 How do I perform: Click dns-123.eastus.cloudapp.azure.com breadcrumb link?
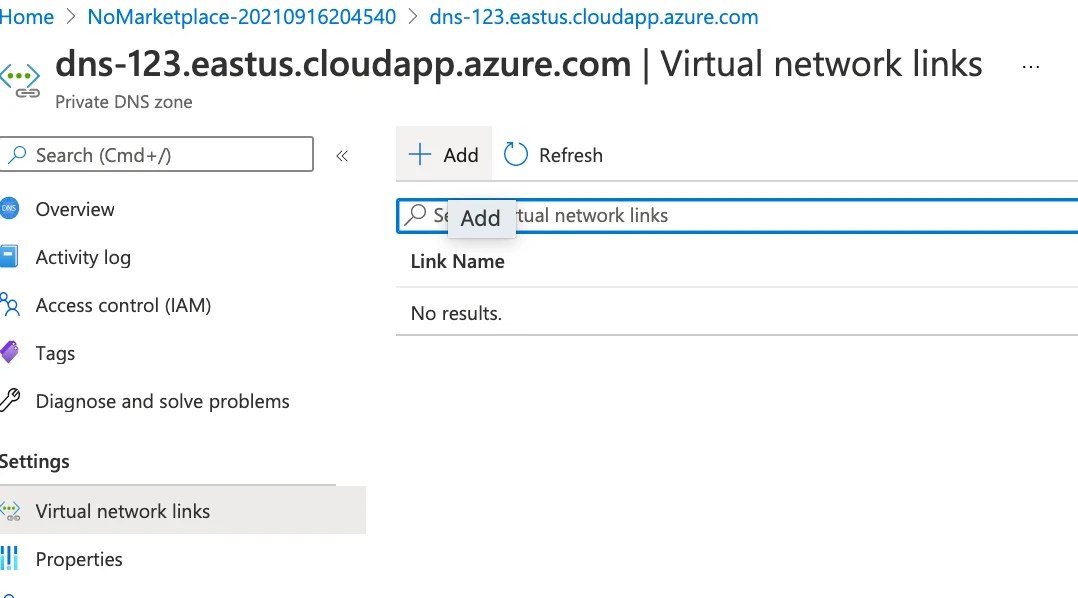coord(594,16)
